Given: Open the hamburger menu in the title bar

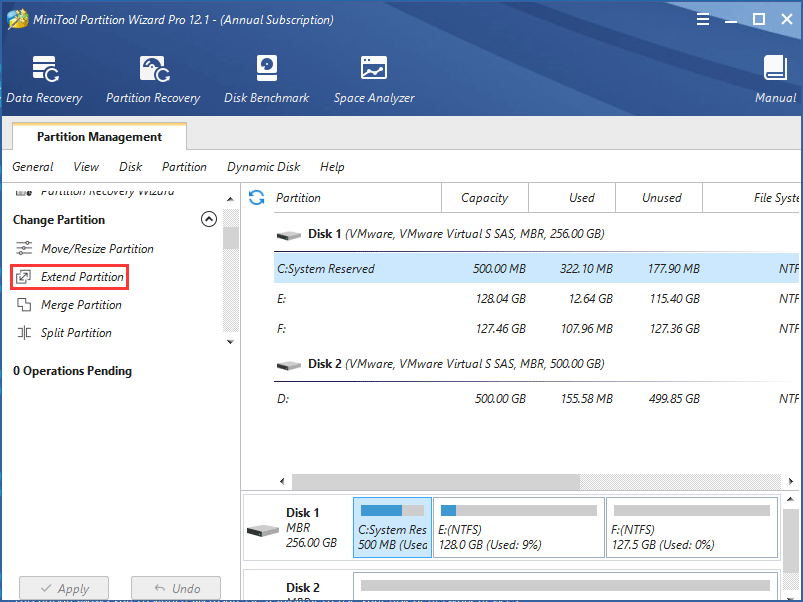Looking at the screenshot, I should 703,19.
